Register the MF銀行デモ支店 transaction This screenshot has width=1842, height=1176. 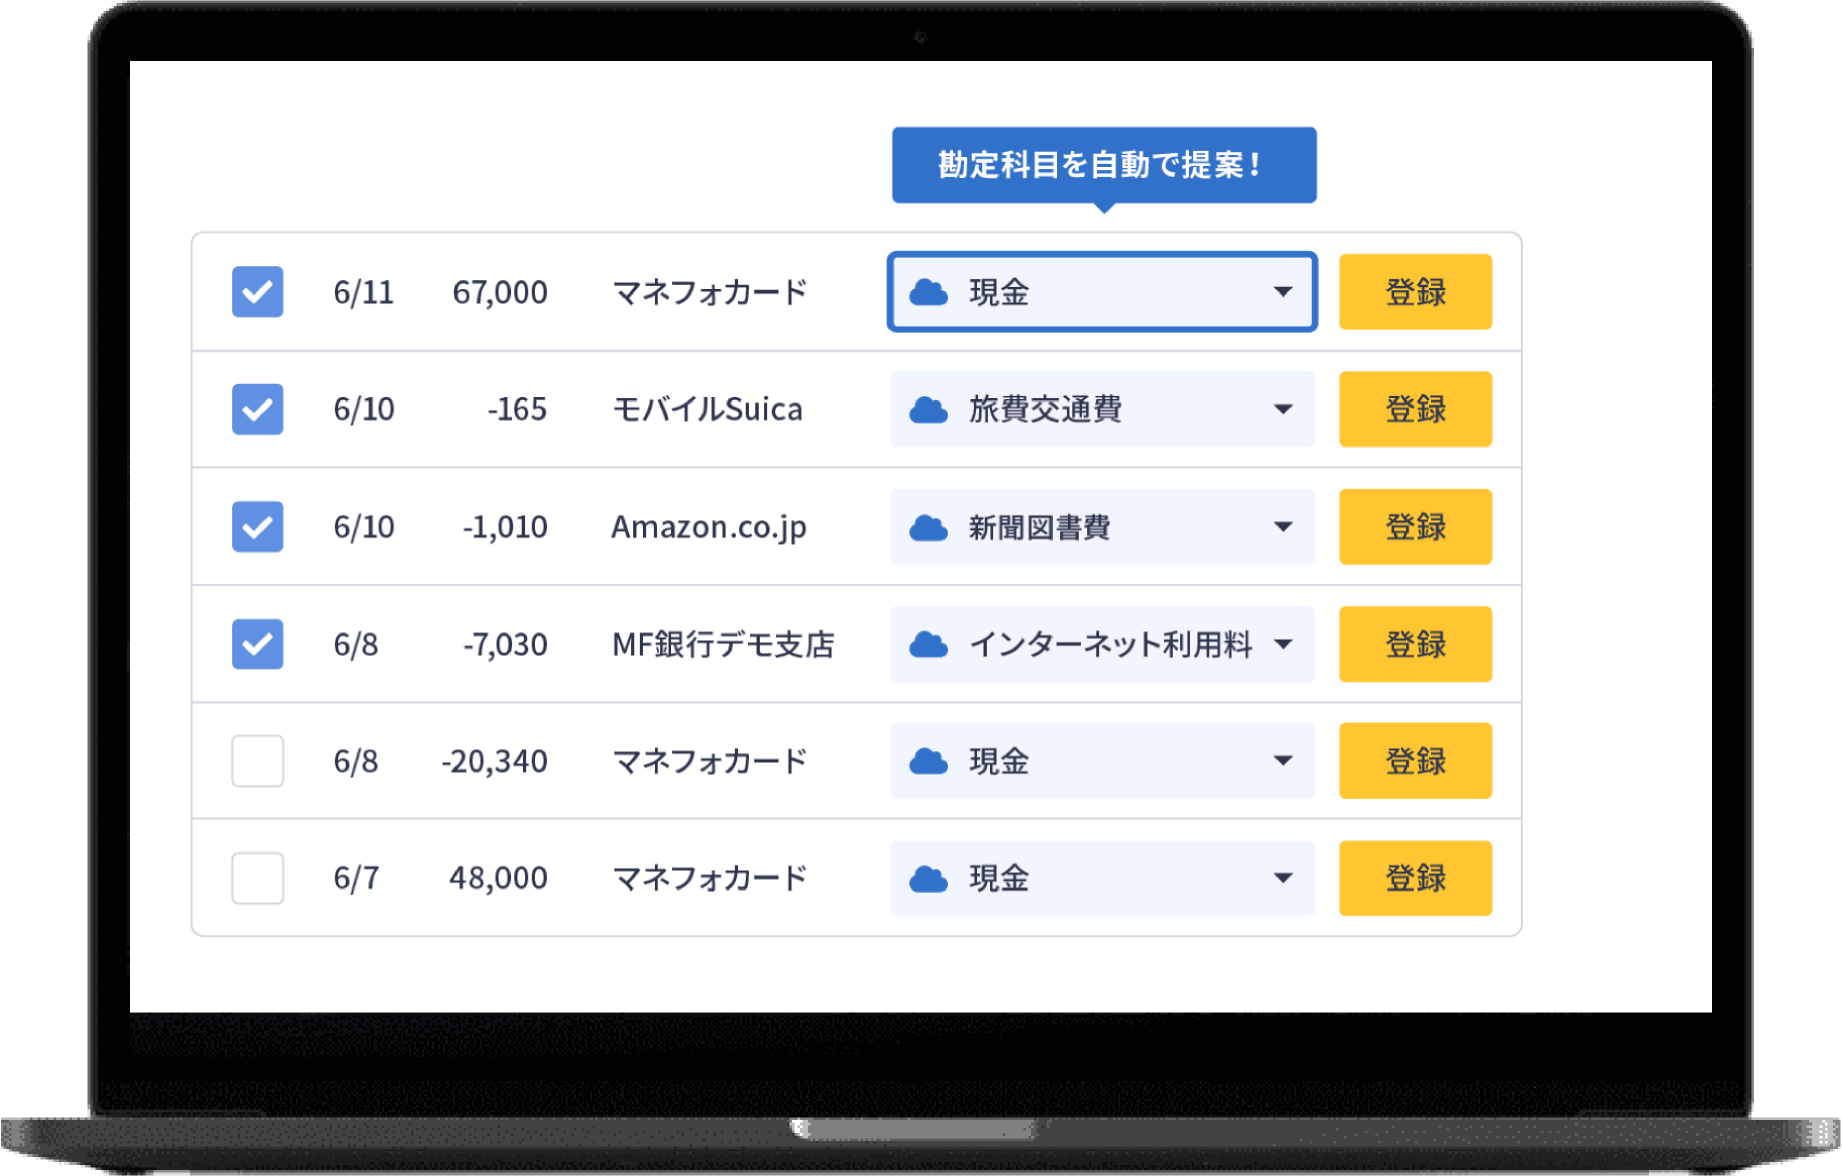[1415, 644]
